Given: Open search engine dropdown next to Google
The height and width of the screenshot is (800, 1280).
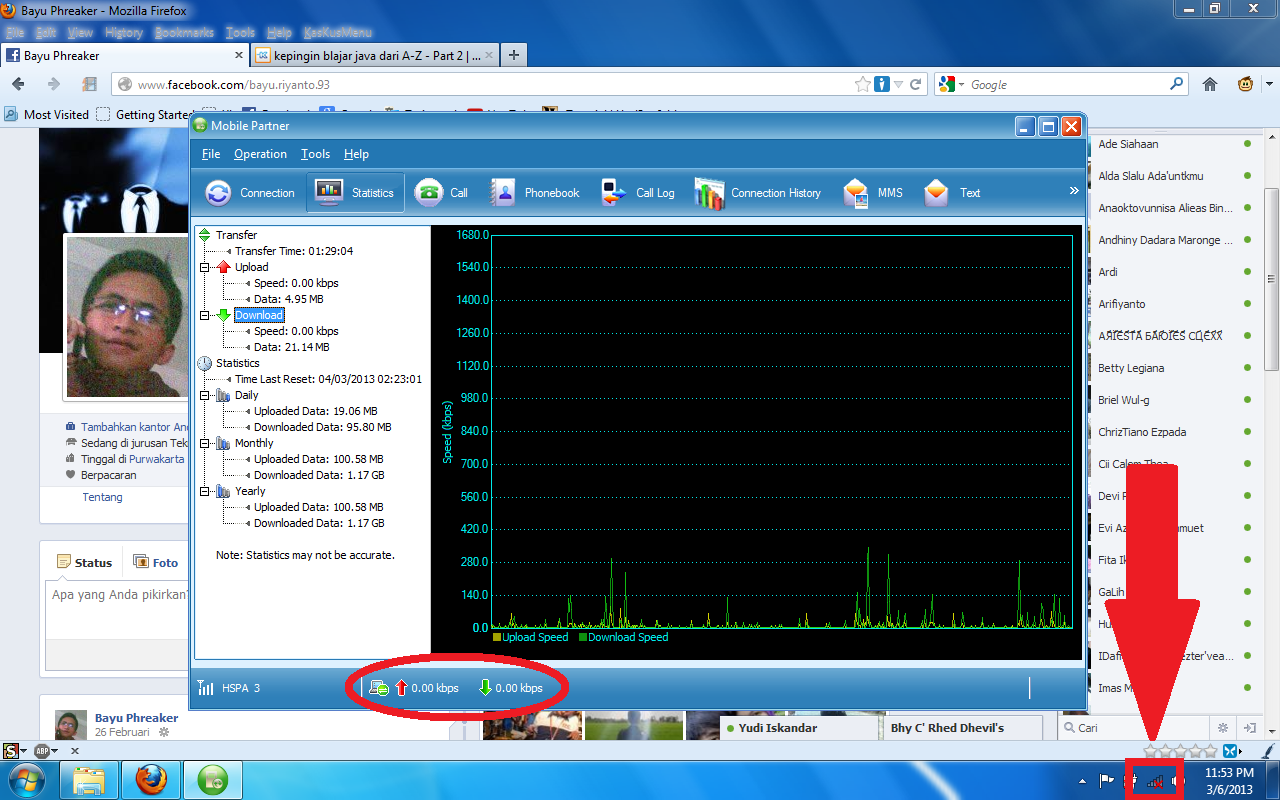Looking at the screenshot, I should [x=960, y=85].
